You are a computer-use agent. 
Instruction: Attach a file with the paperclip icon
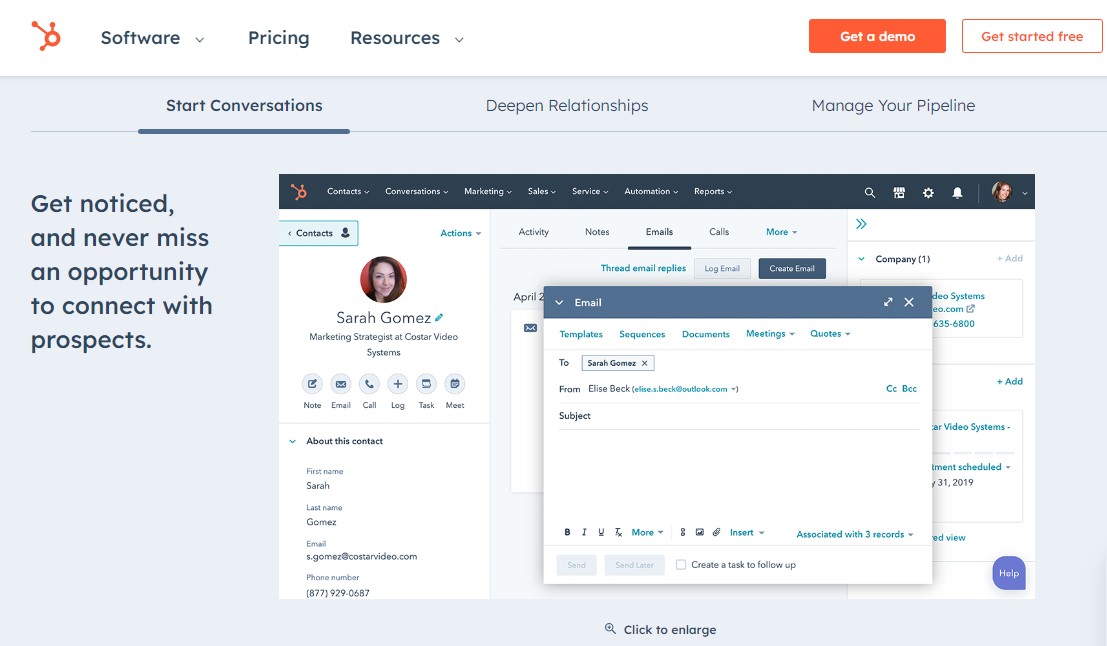click(x=717, y=532)
